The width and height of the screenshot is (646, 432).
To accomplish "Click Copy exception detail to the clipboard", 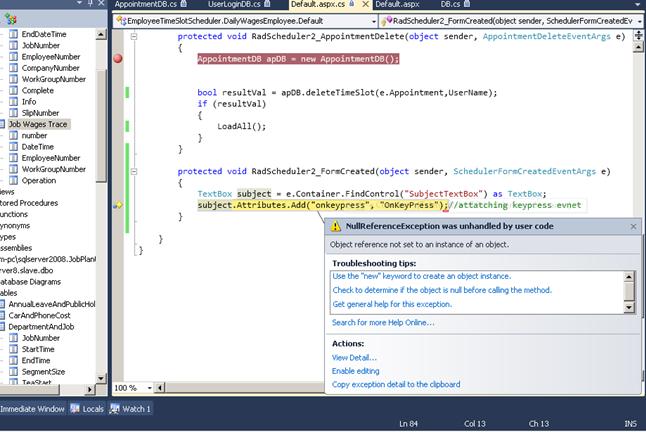I will coord(396,384).
